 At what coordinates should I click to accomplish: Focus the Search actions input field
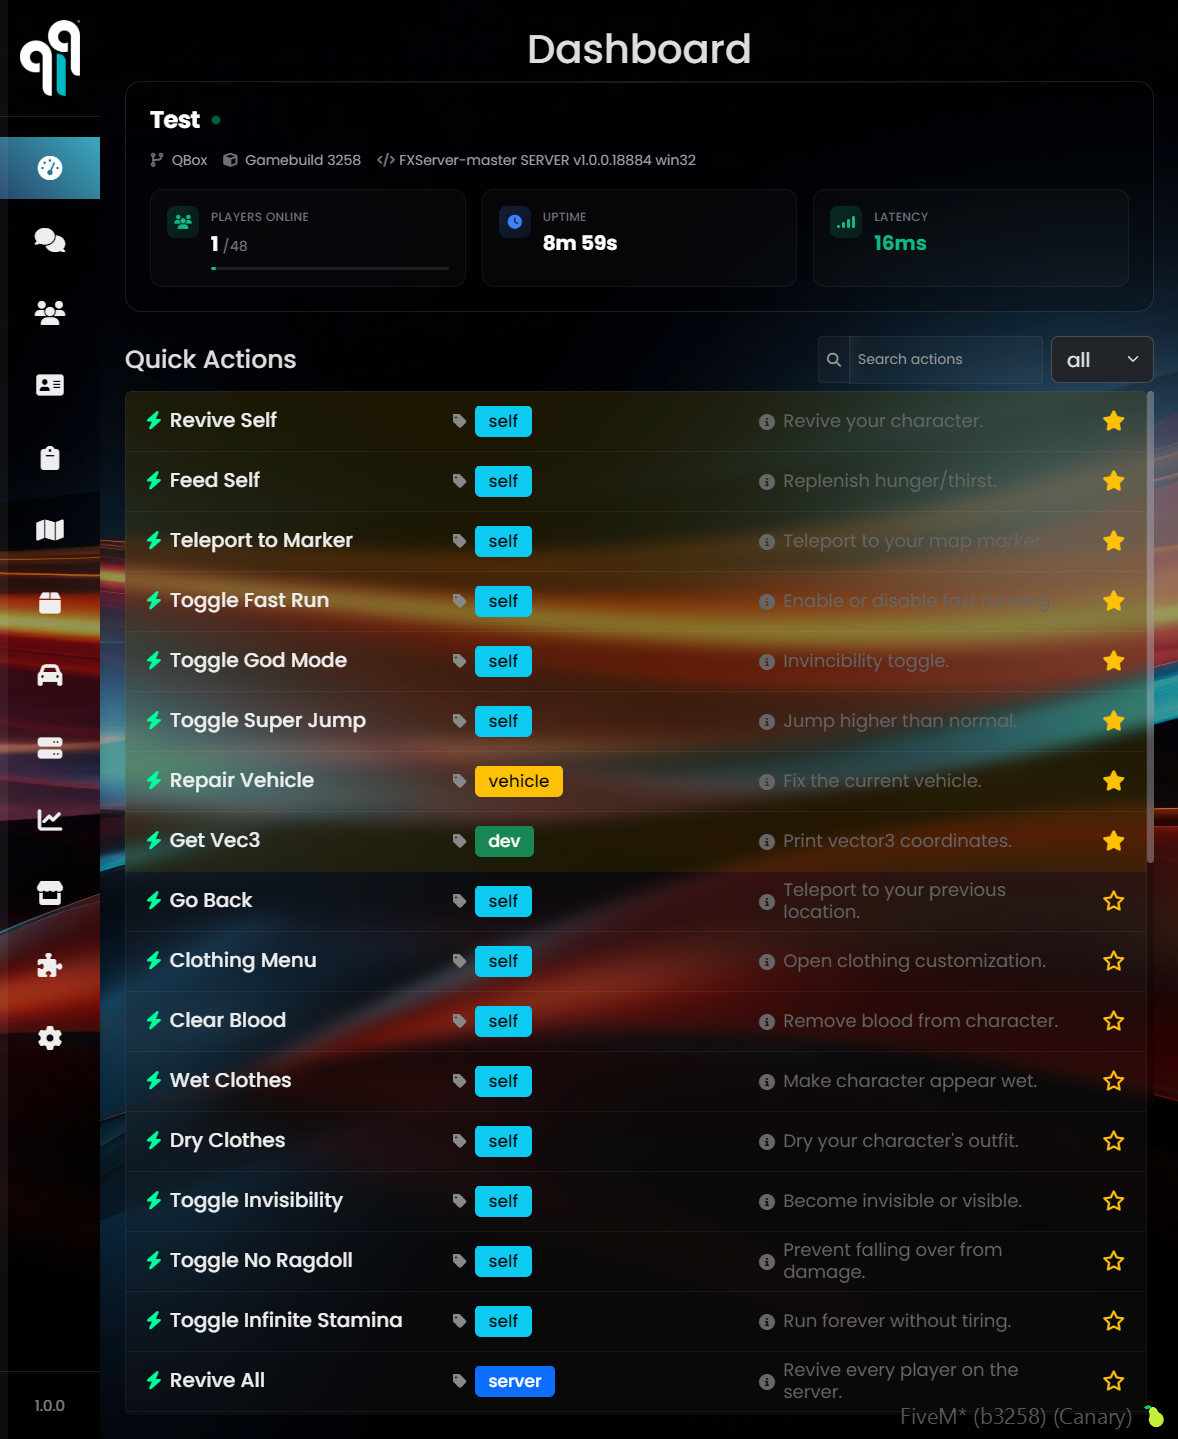944,360
